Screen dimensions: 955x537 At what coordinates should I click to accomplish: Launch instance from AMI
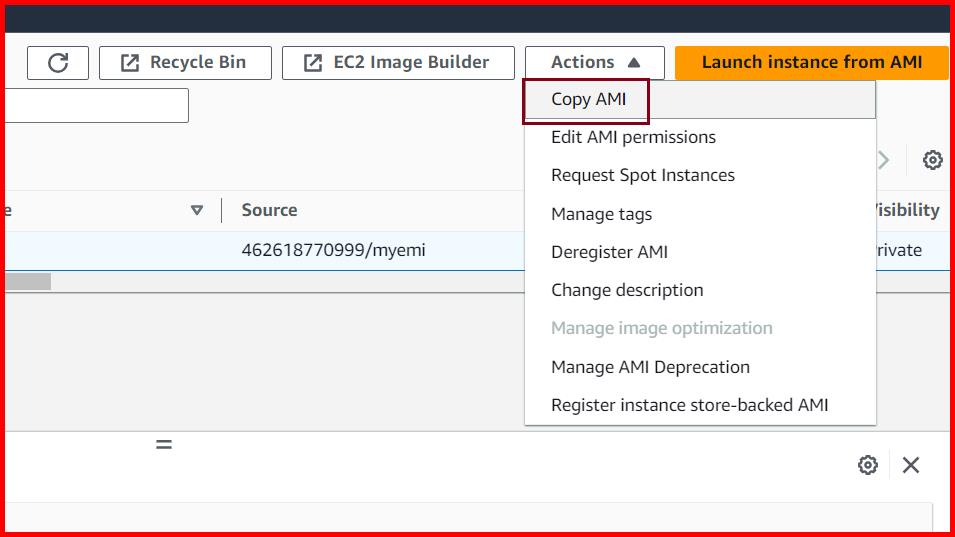pyautogui.click(x=811, y=63)
